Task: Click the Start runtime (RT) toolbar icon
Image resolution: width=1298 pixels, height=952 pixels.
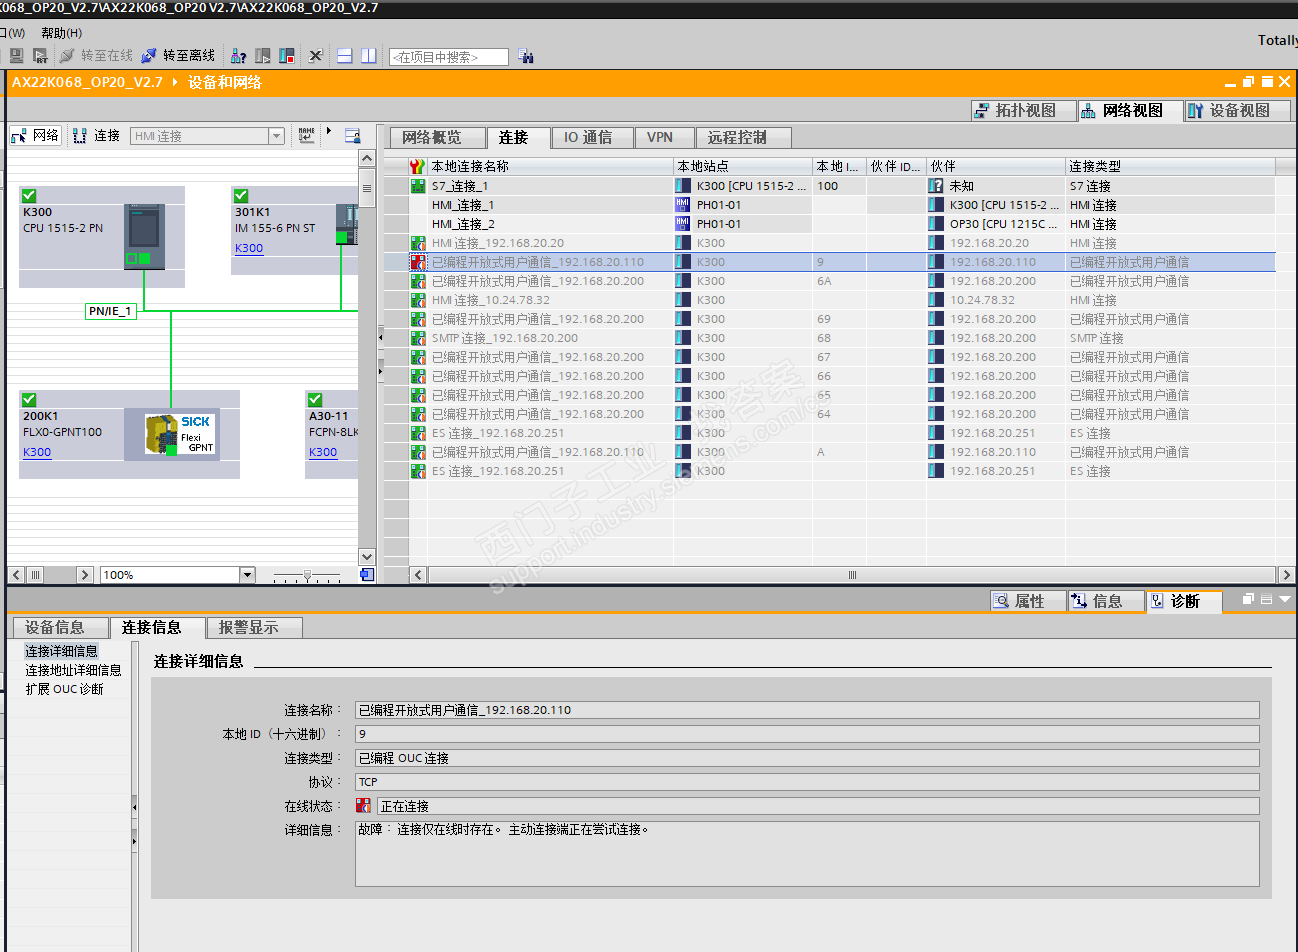Action: pyautogui.click(x=40, y=56)
